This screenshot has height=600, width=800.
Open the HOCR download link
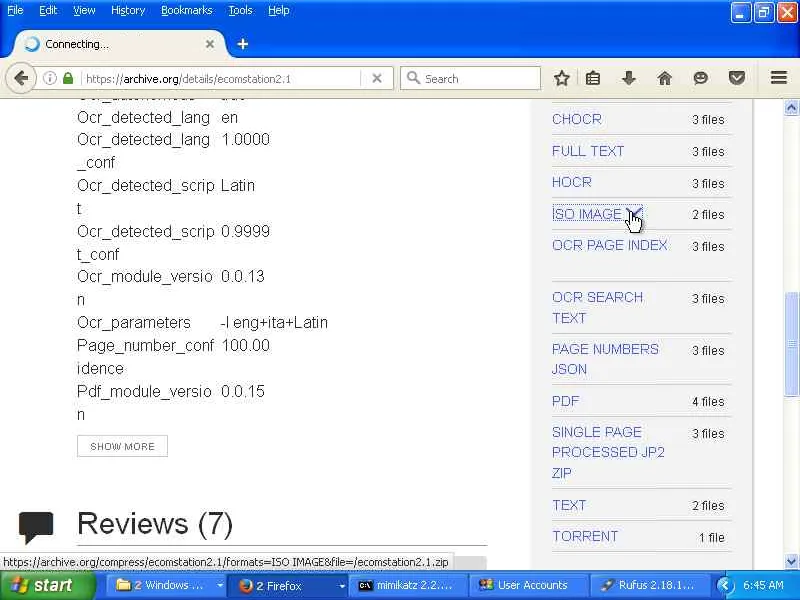571,182
